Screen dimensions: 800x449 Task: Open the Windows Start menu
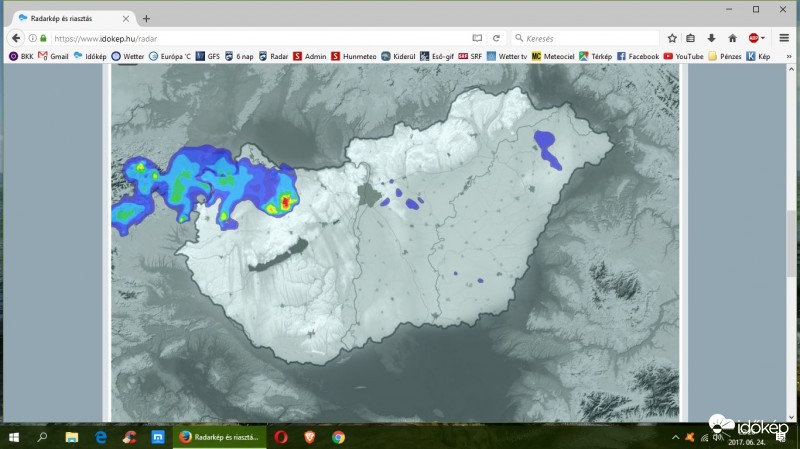click(x=14, y=437)
